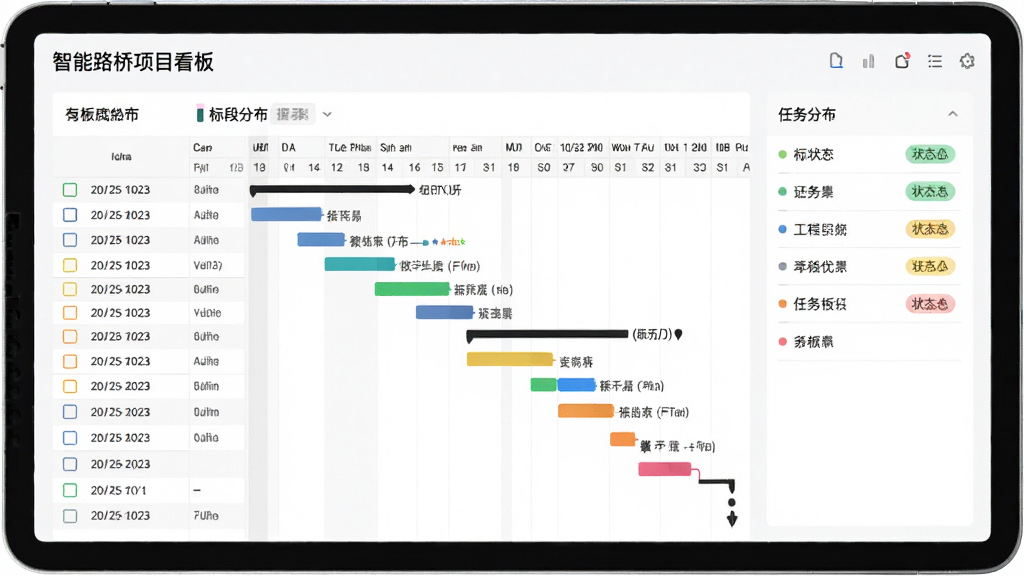Open the notification icon with red dot
The image size is (1024, 576).
[x=902, y=61]
